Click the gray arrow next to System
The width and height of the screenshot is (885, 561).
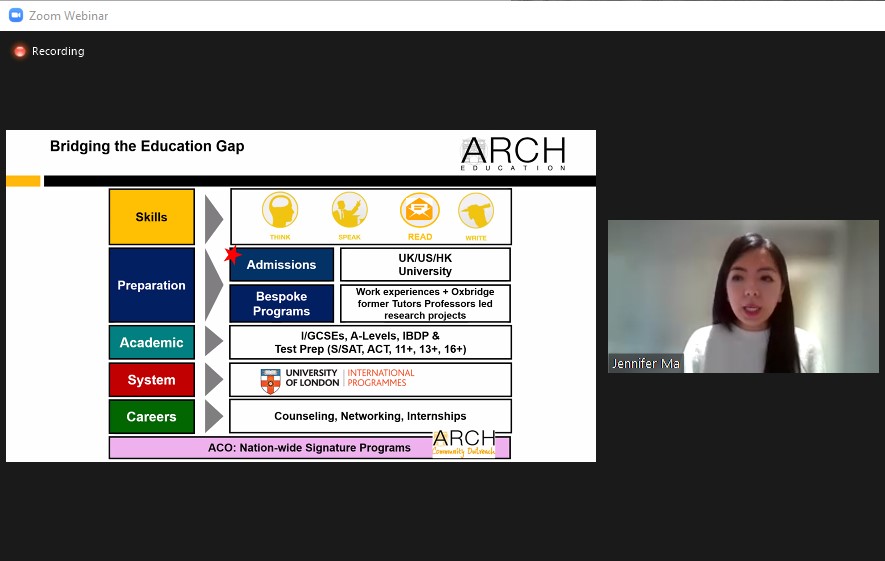point(214,379)
